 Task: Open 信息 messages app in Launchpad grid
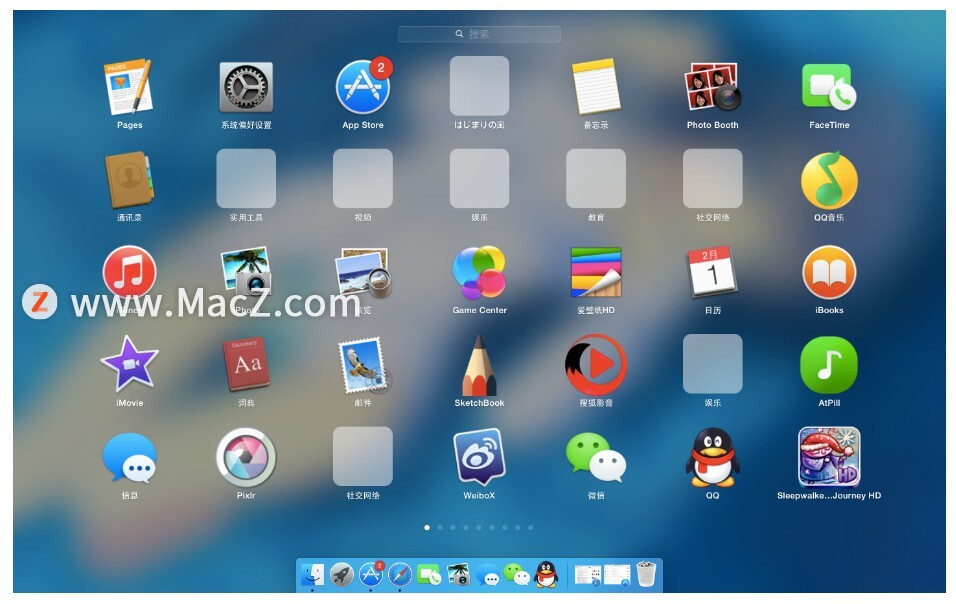129,457
